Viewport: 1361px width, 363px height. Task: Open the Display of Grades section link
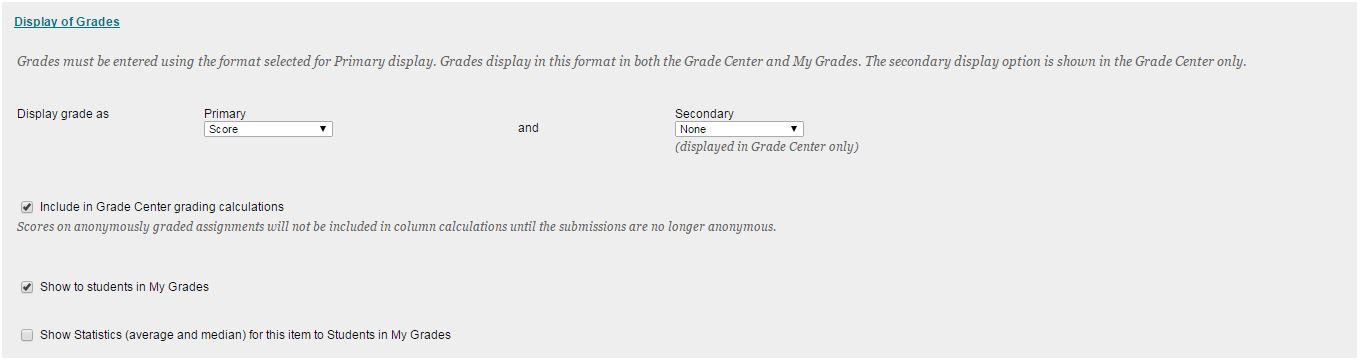pyautogui.click(x=67, y=22)
